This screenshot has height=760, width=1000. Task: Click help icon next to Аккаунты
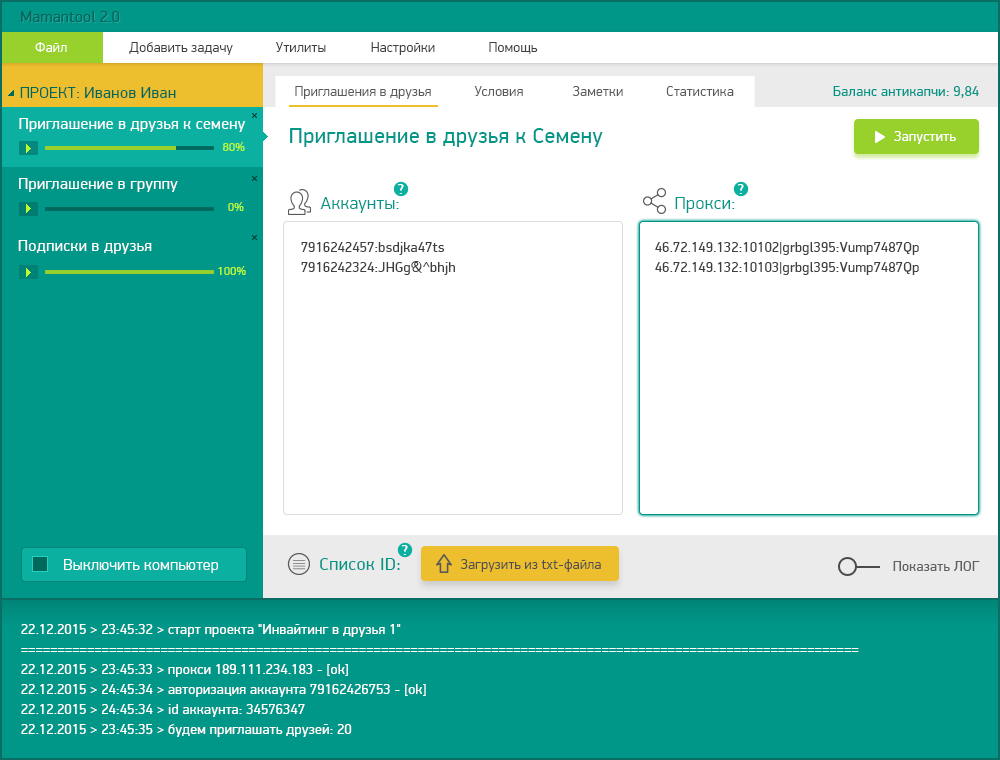pos(401,189)
